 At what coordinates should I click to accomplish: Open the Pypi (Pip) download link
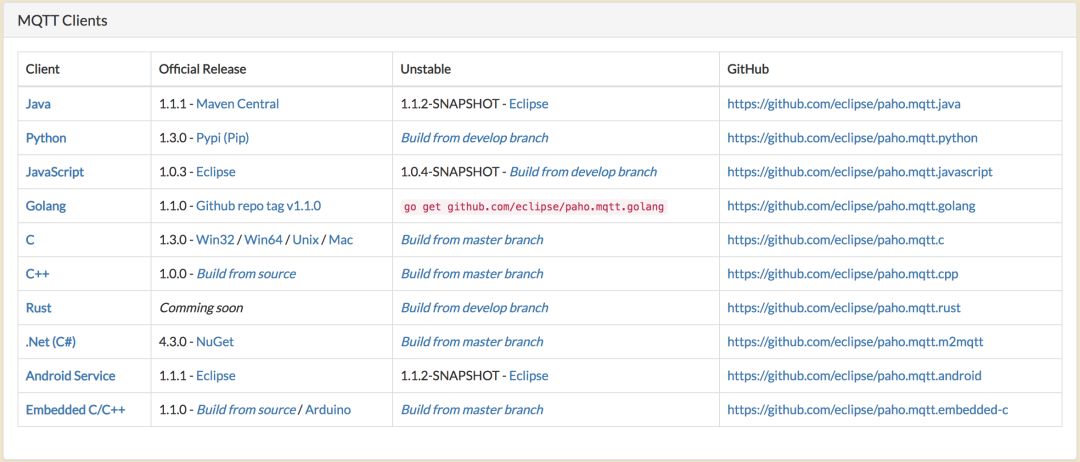[x=222, y=138]
